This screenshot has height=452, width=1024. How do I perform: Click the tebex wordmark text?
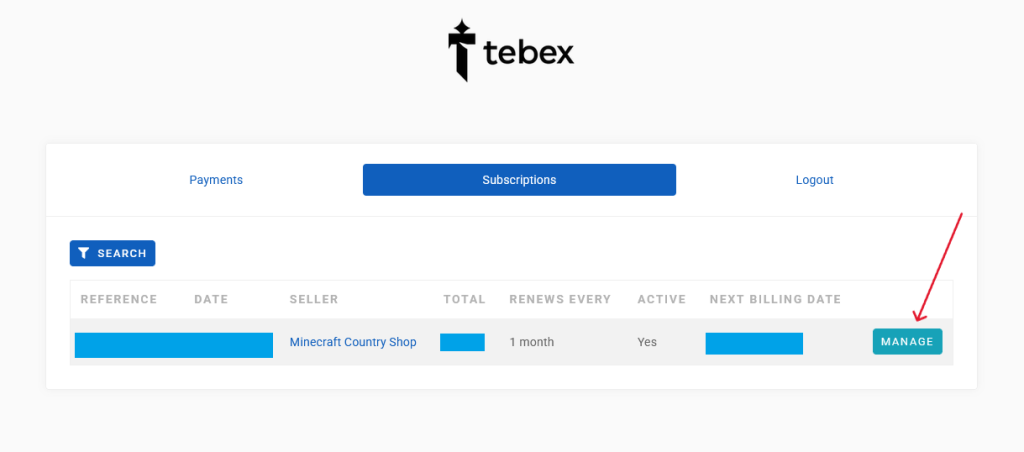pyautogui.click(x=529, y=52)
